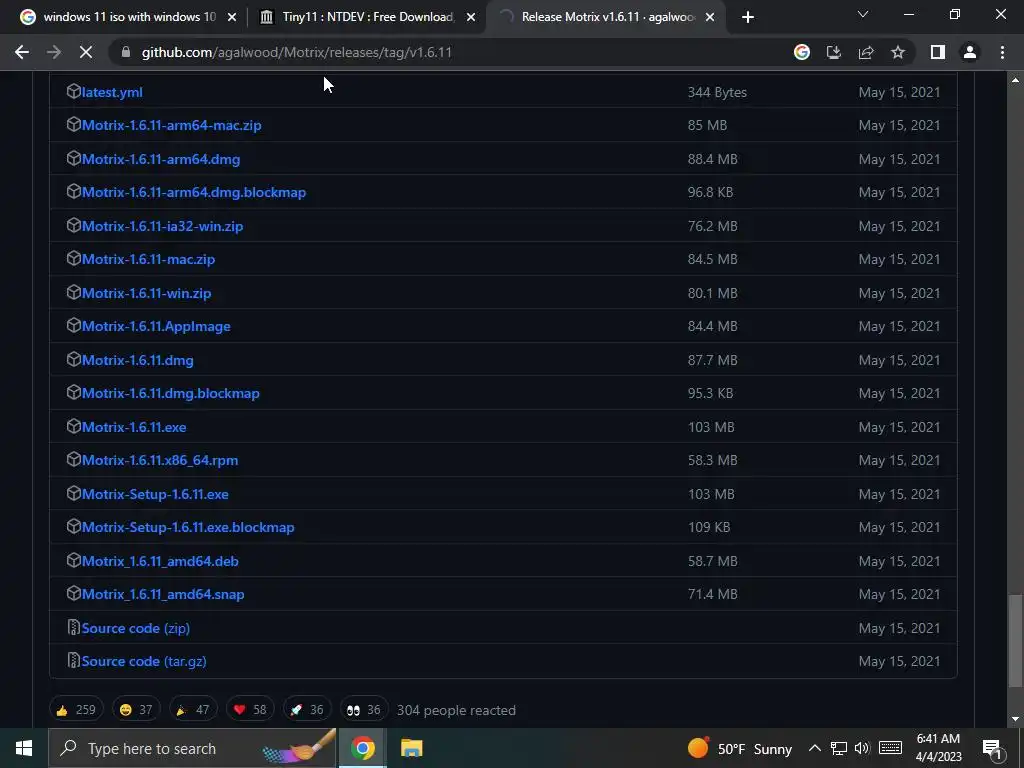Click the eyes reaction 36
This screenshot has width=1024, height=768.
pyautogui.click(x=364, y=710)
